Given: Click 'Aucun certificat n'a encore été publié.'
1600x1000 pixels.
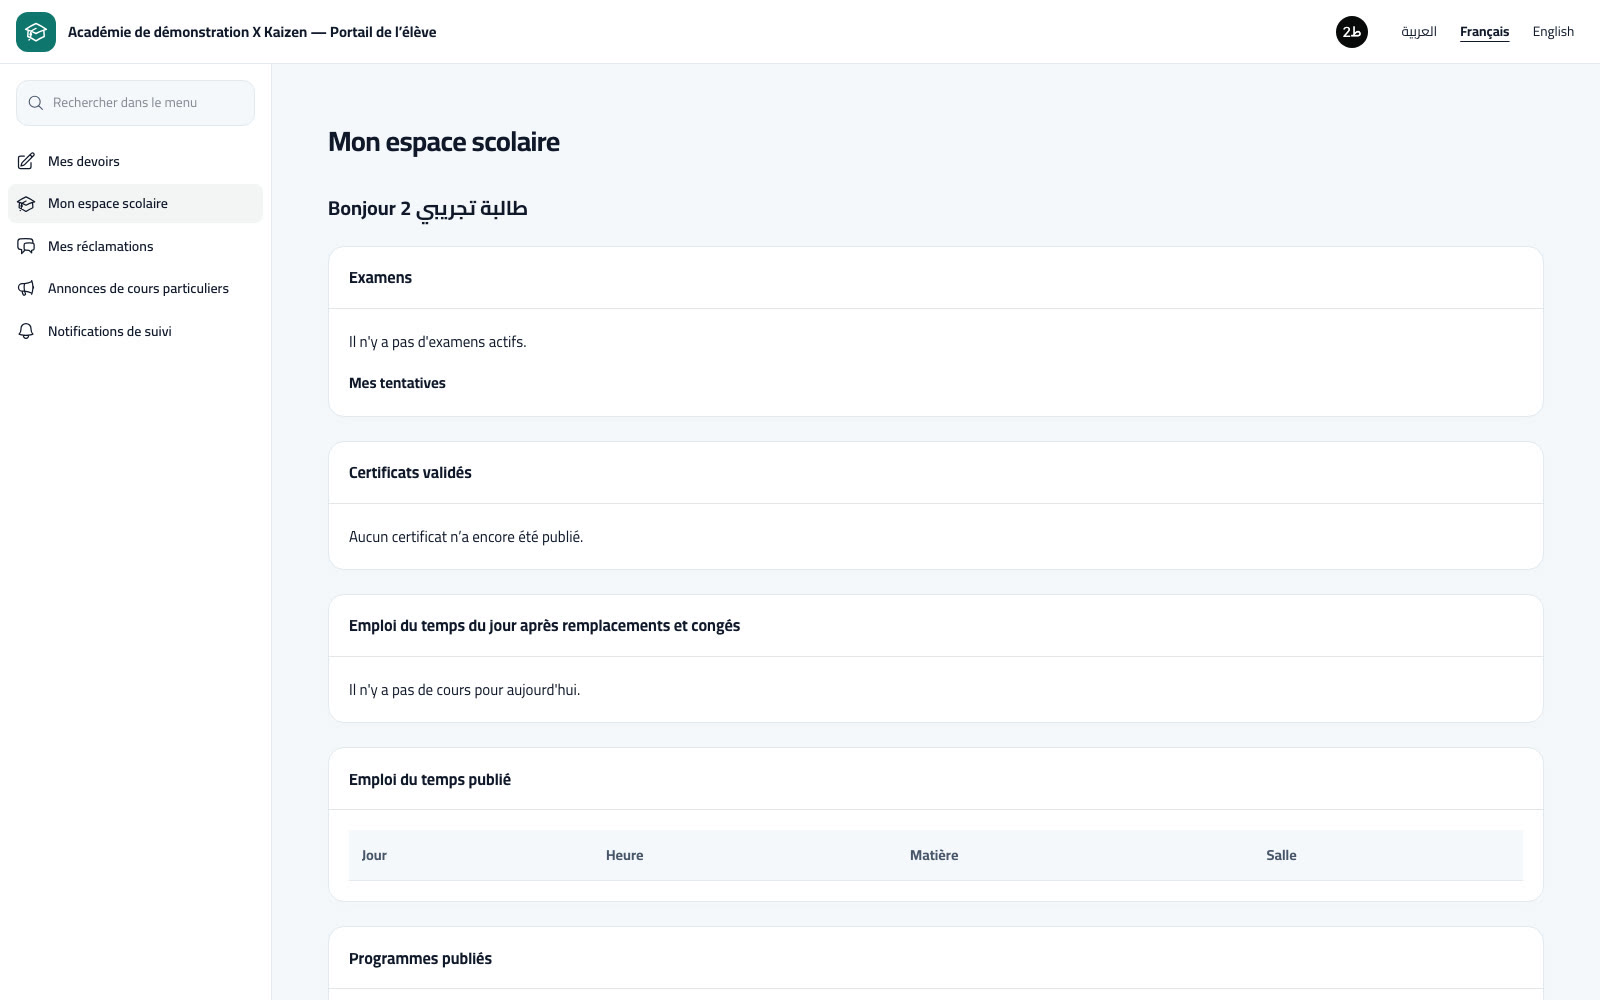Looking at the screenshot, I should [x=466, y=537].
